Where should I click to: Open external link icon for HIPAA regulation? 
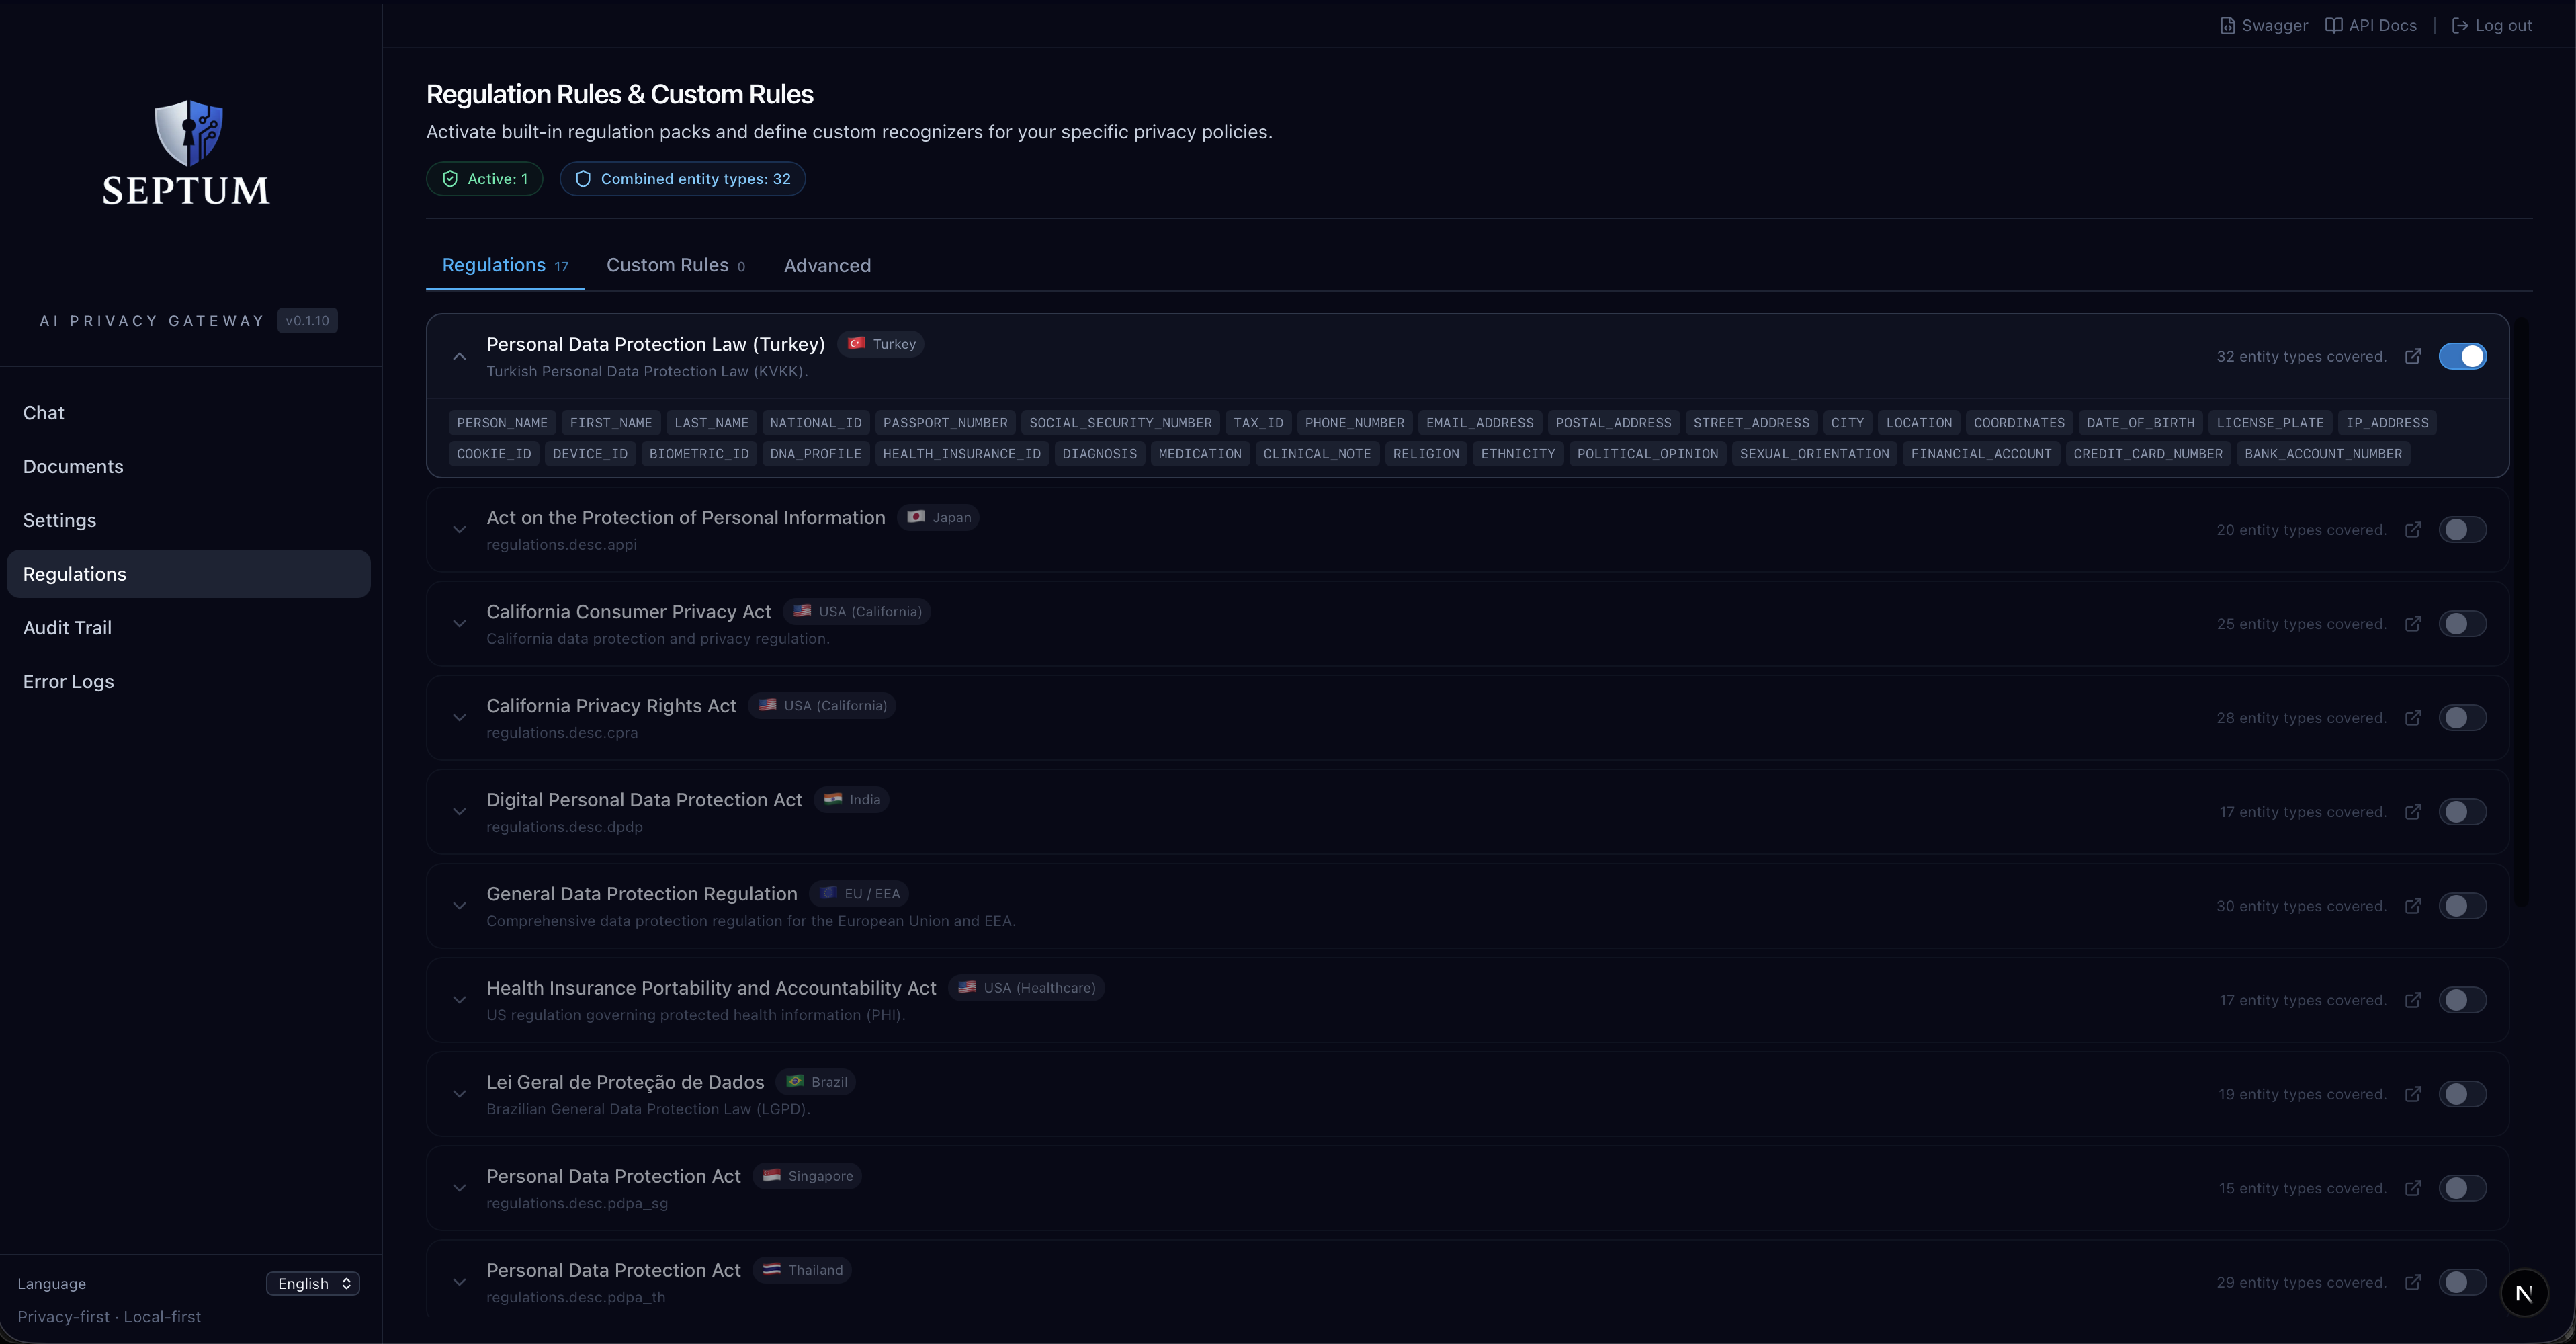[x=2413, y=1000]
